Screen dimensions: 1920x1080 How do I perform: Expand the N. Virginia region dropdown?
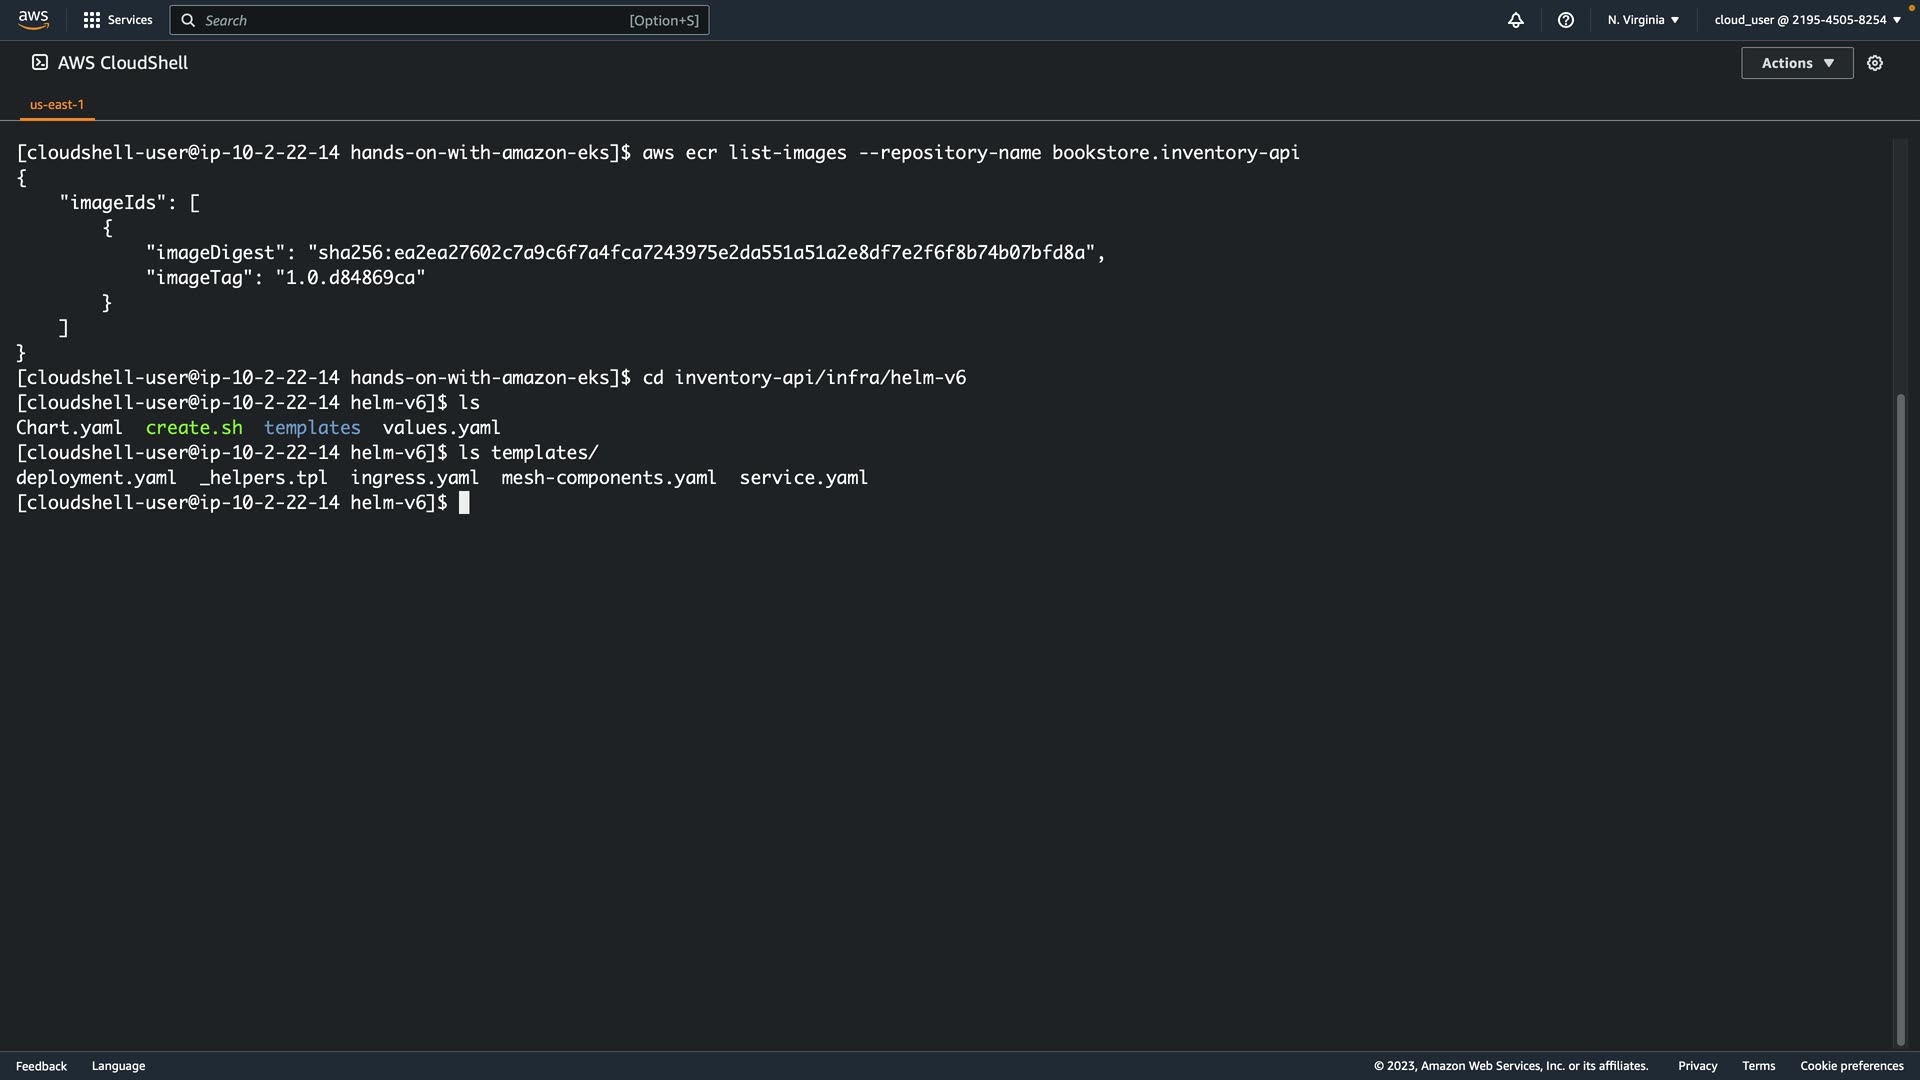1643,20
